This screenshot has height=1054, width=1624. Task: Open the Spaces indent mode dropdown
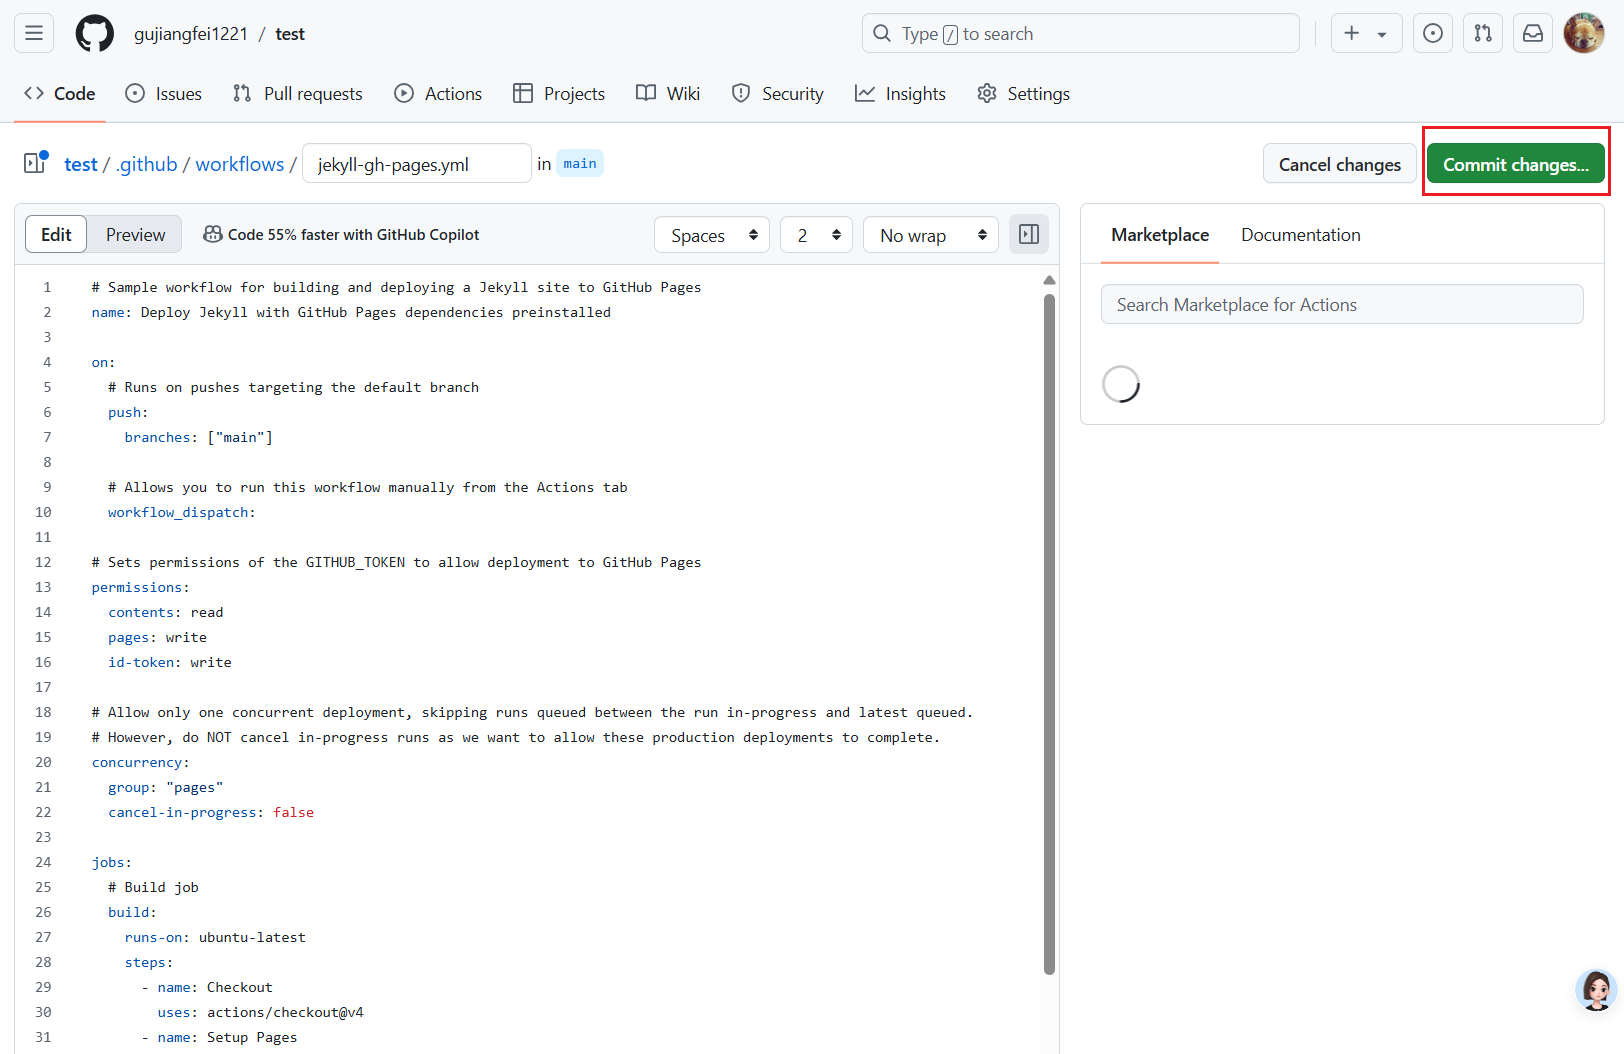pos(712,235)
